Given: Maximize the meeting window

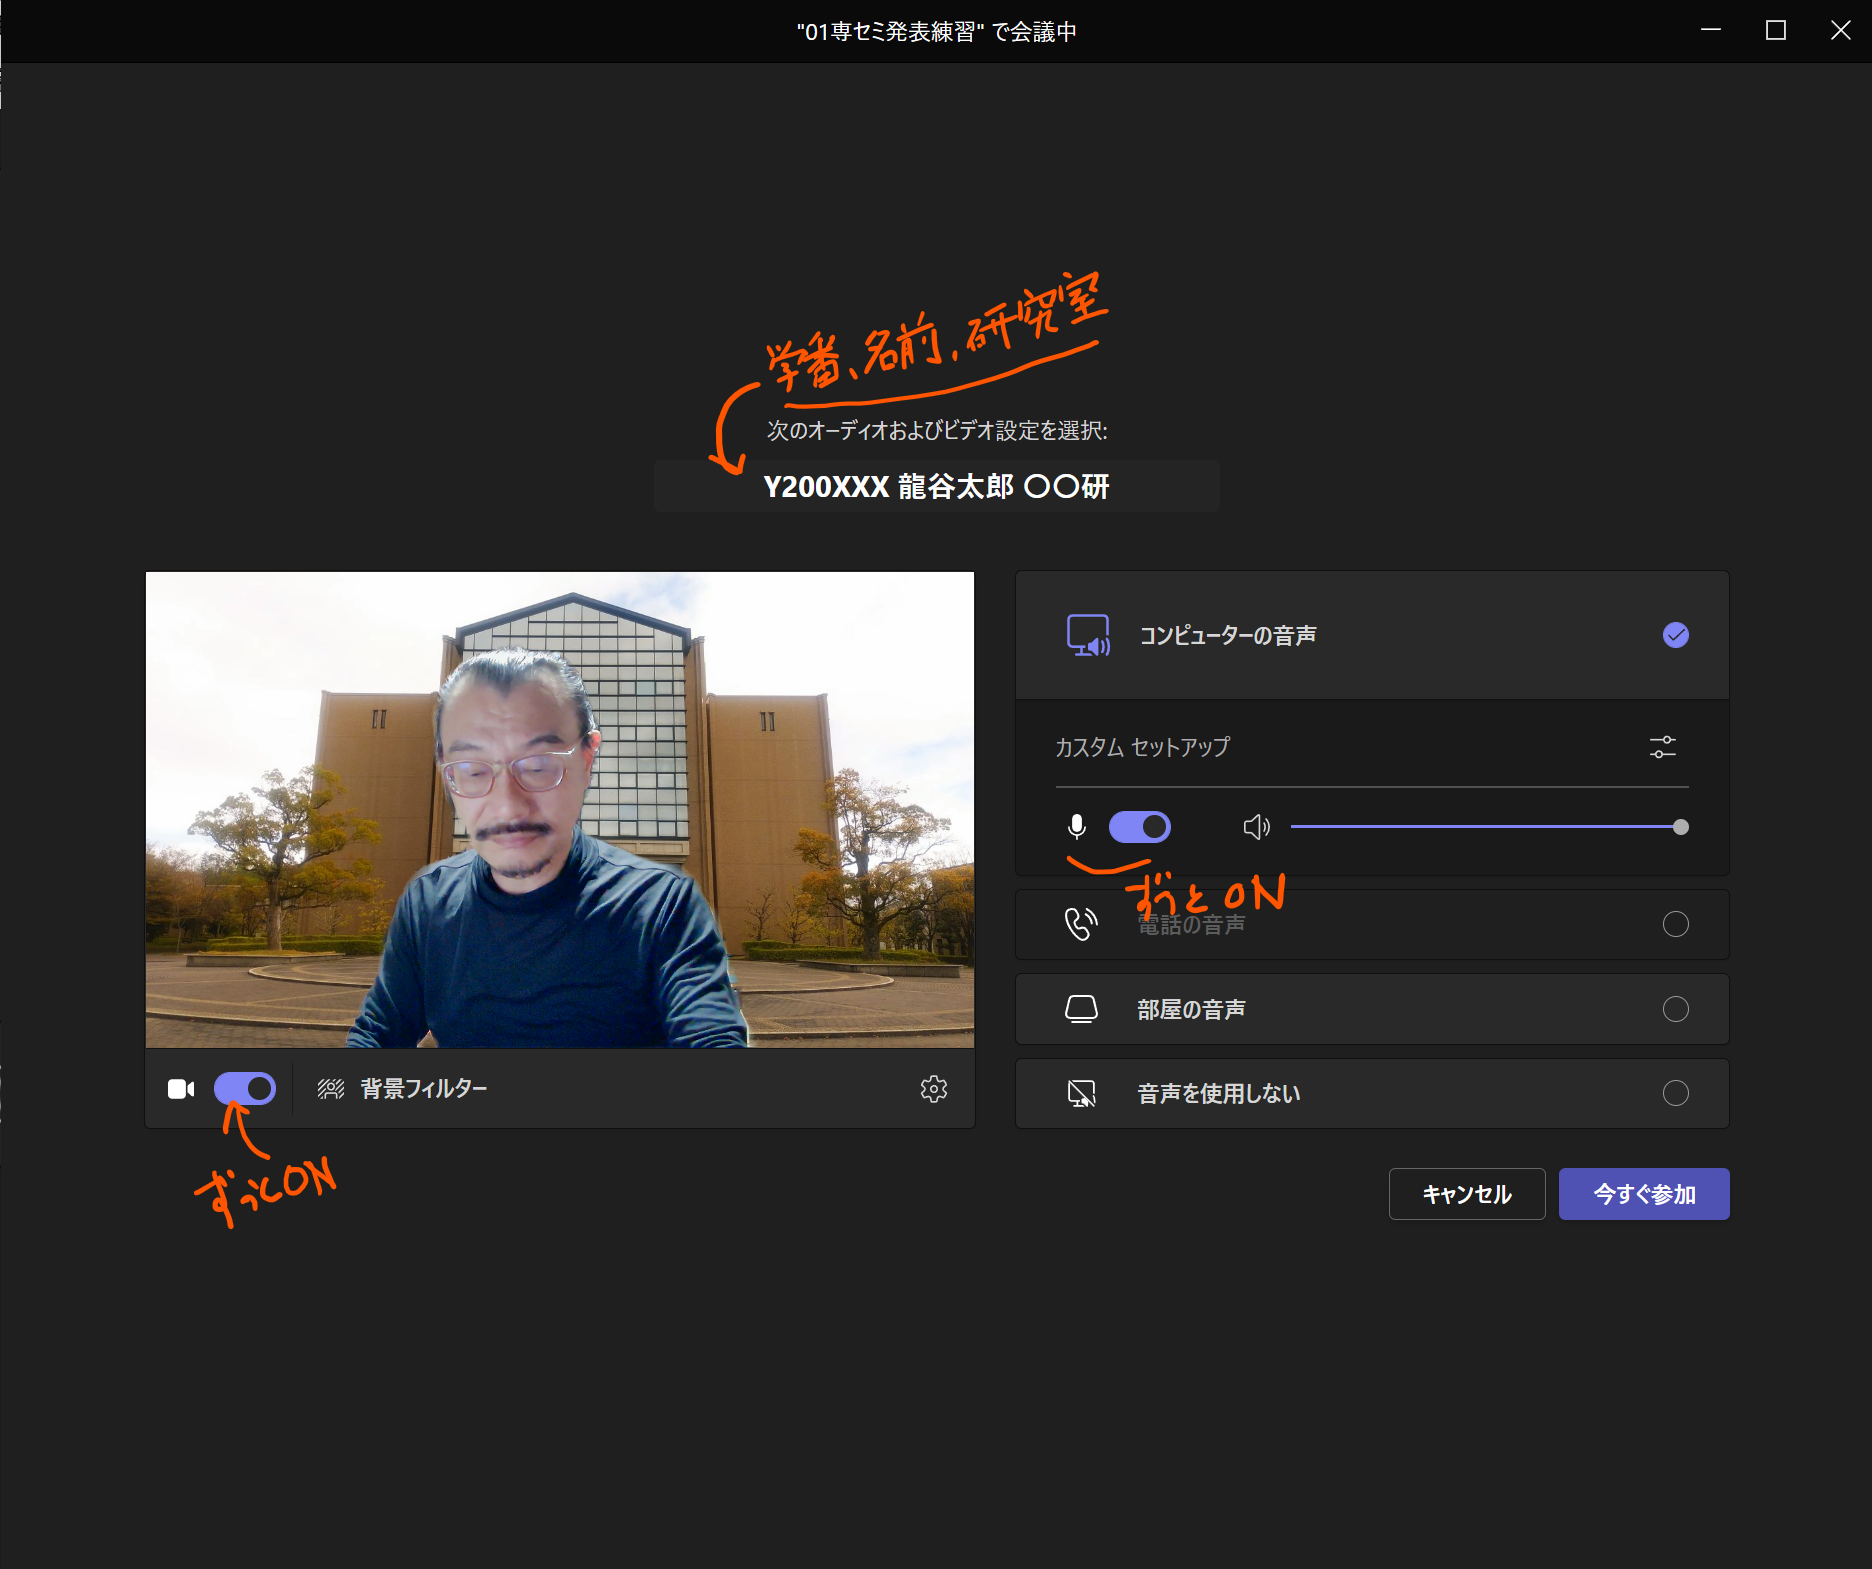Looking at the screenshot, I should [1776, 31].
